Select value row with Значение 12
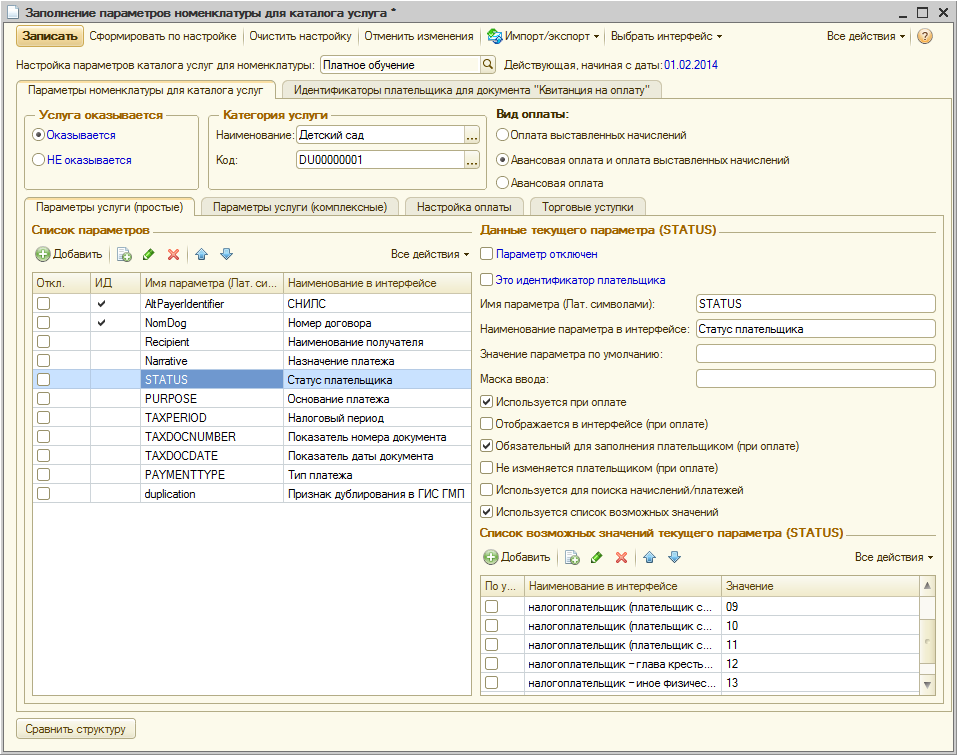The height and width of the screenshot is (755, 957). [x=699, y=664]
